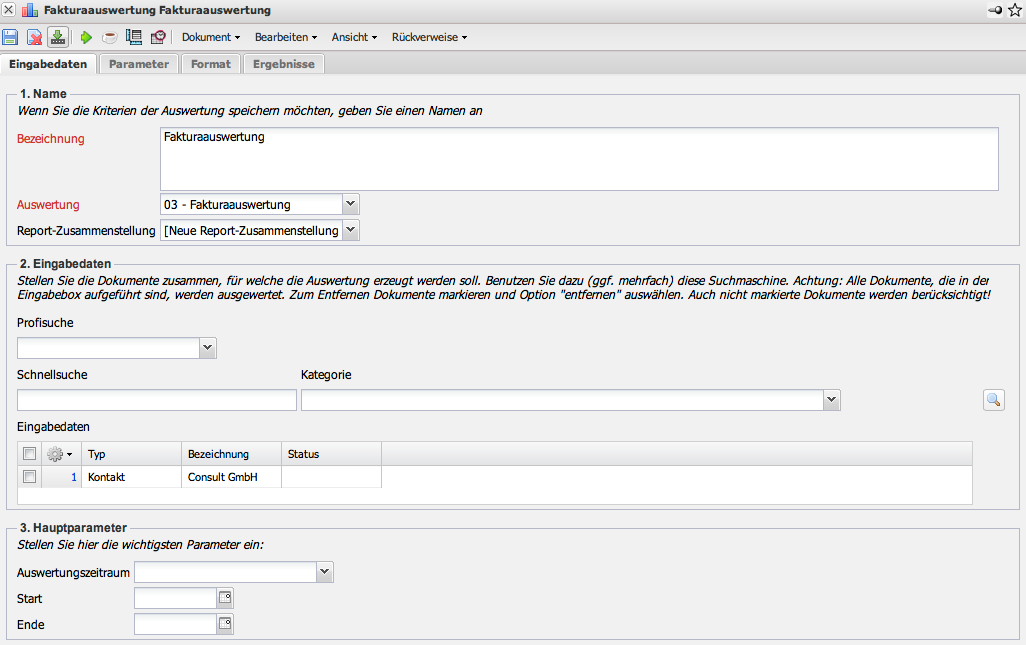Open the Auswertungszeitraum dropdown
This screenshot has width=1026, height=645.
point(325,572)
